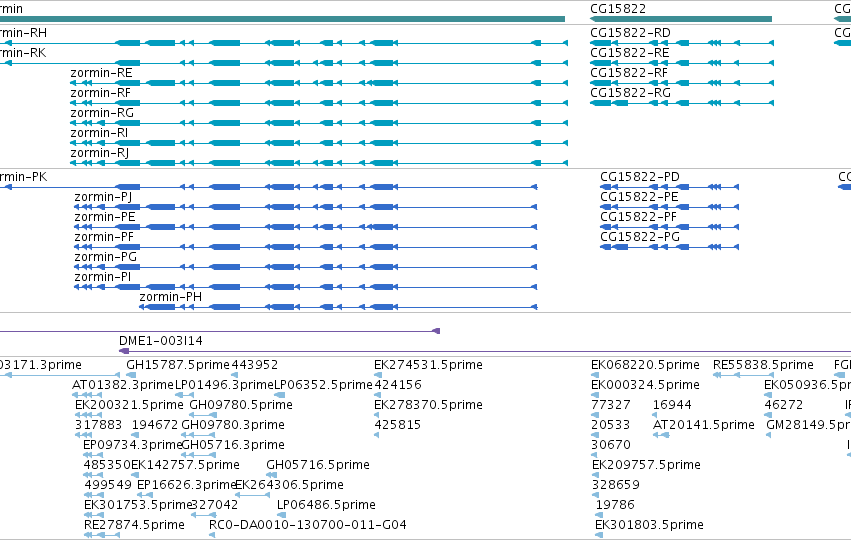Open the EP09734.3prime EST entry

pyautogui.click(x=132, y=445)
